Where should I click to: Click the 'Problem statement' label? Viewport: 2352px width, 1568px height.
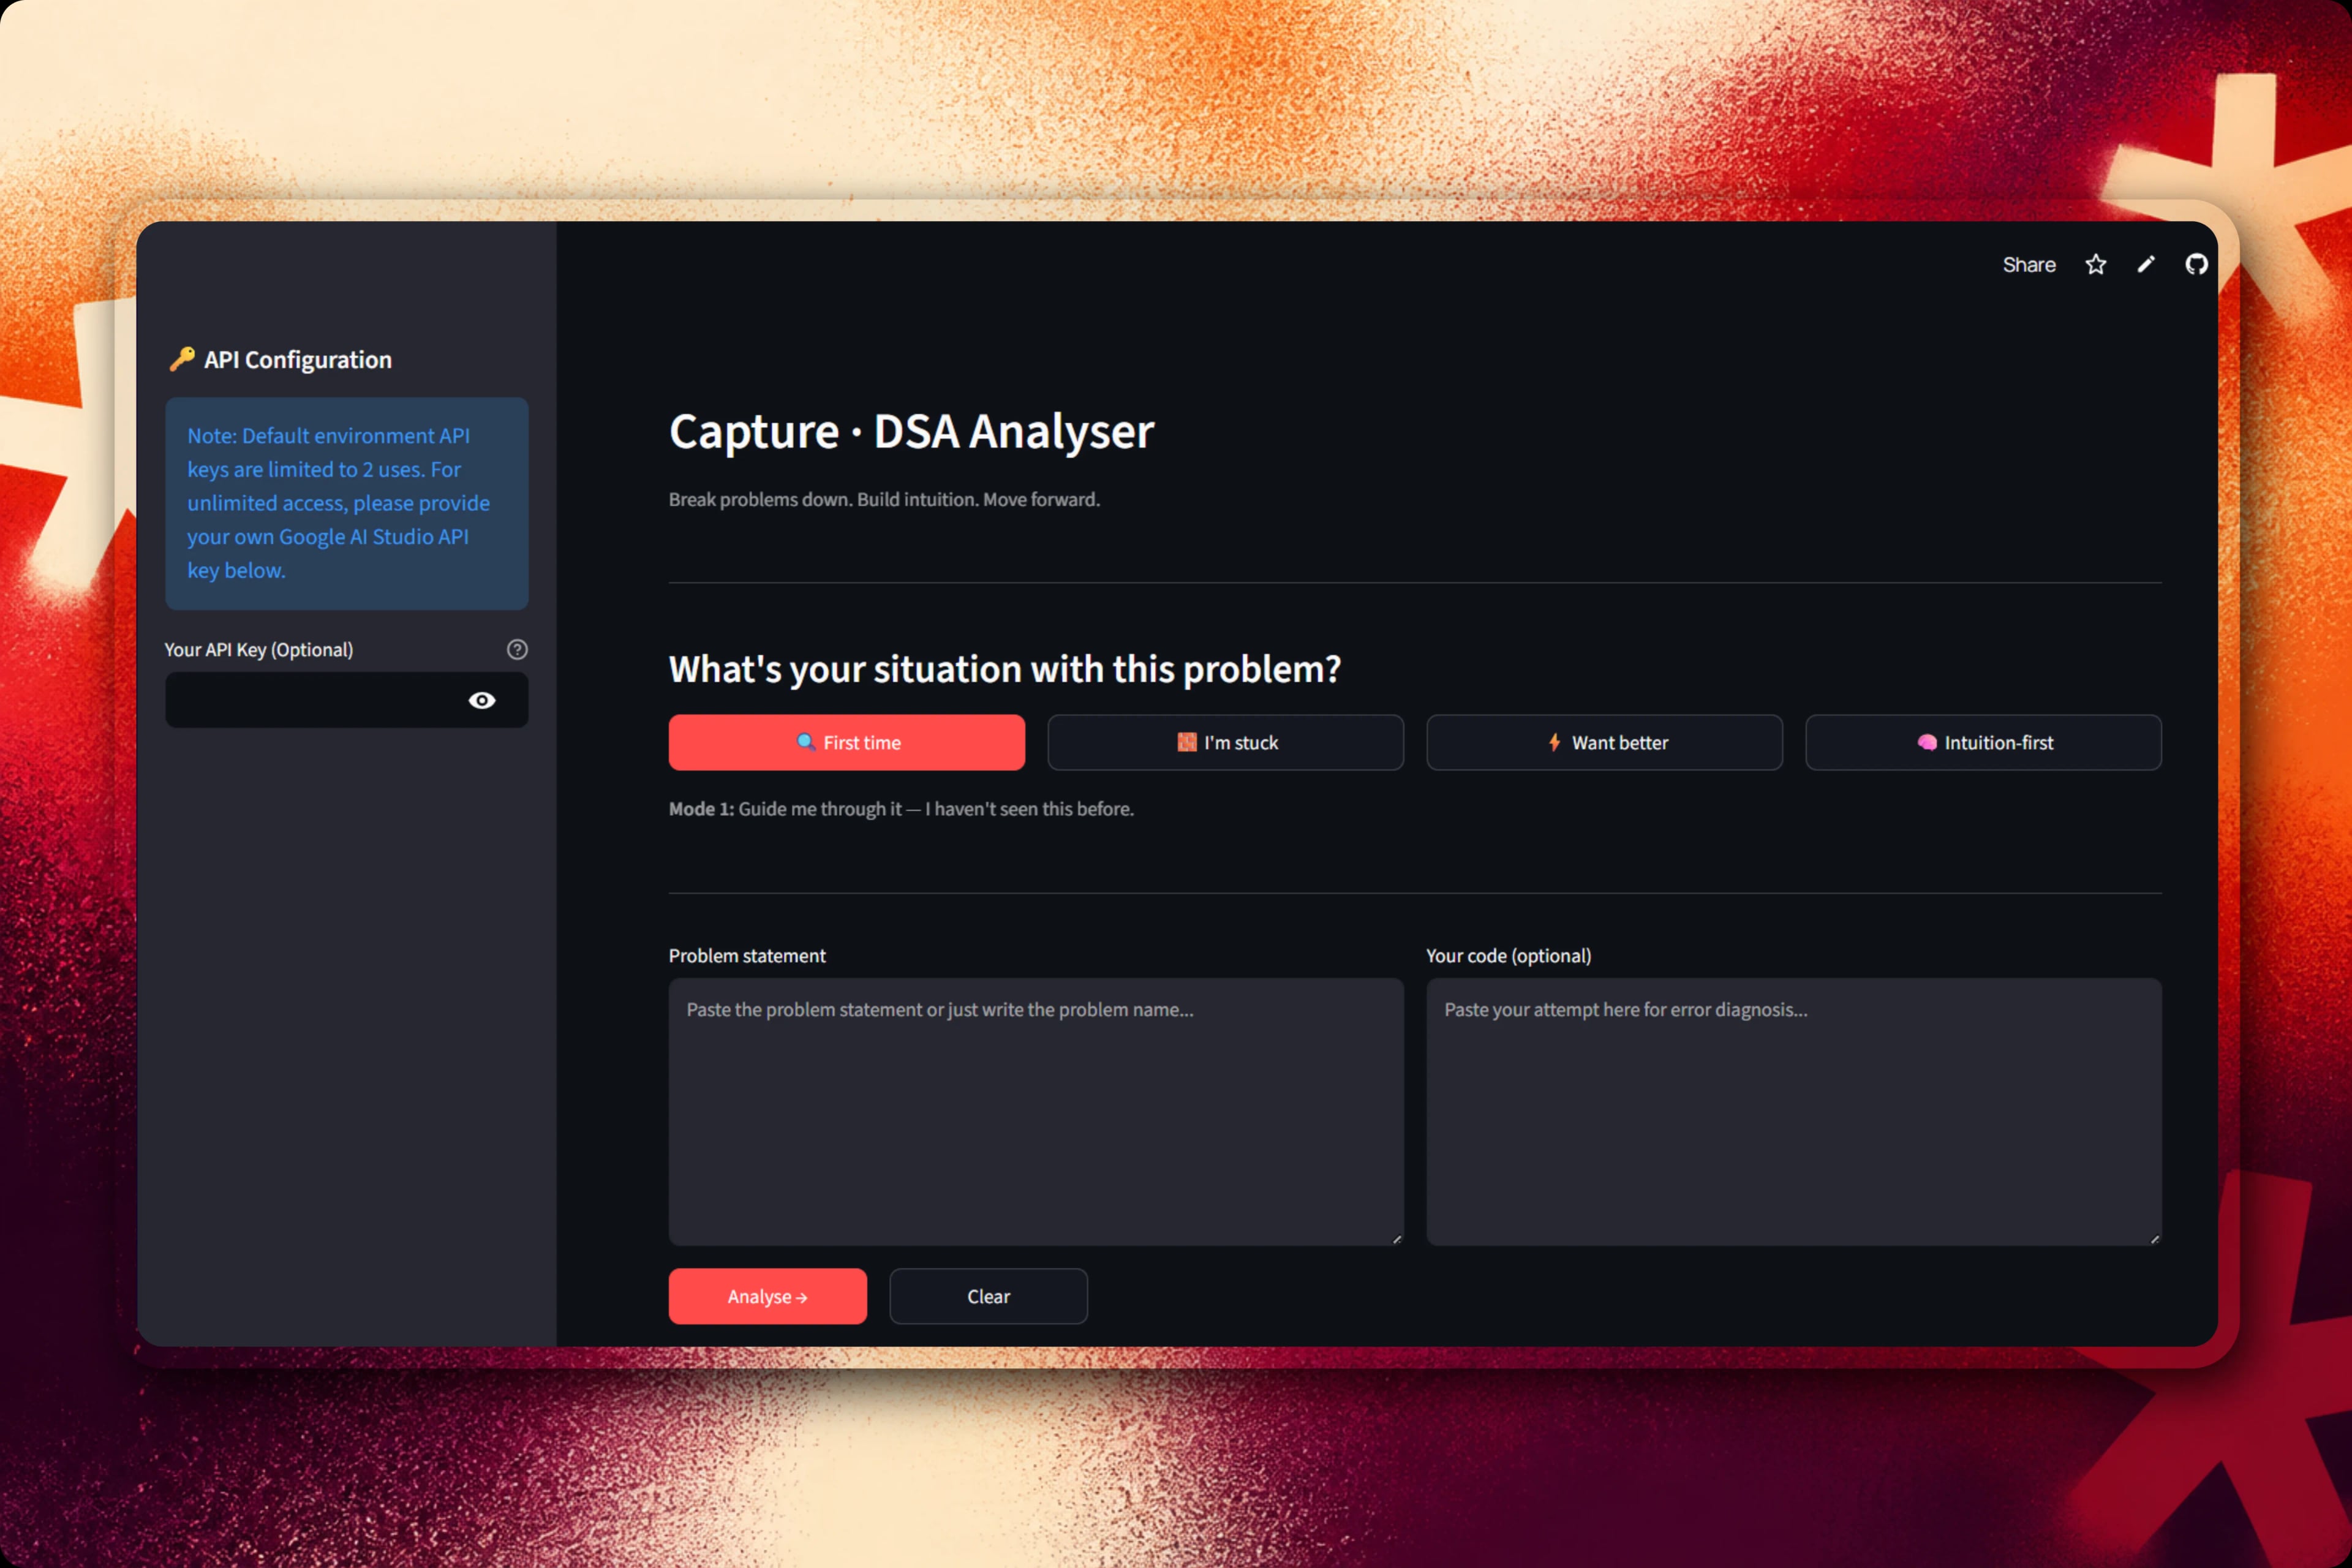[747, 955]
